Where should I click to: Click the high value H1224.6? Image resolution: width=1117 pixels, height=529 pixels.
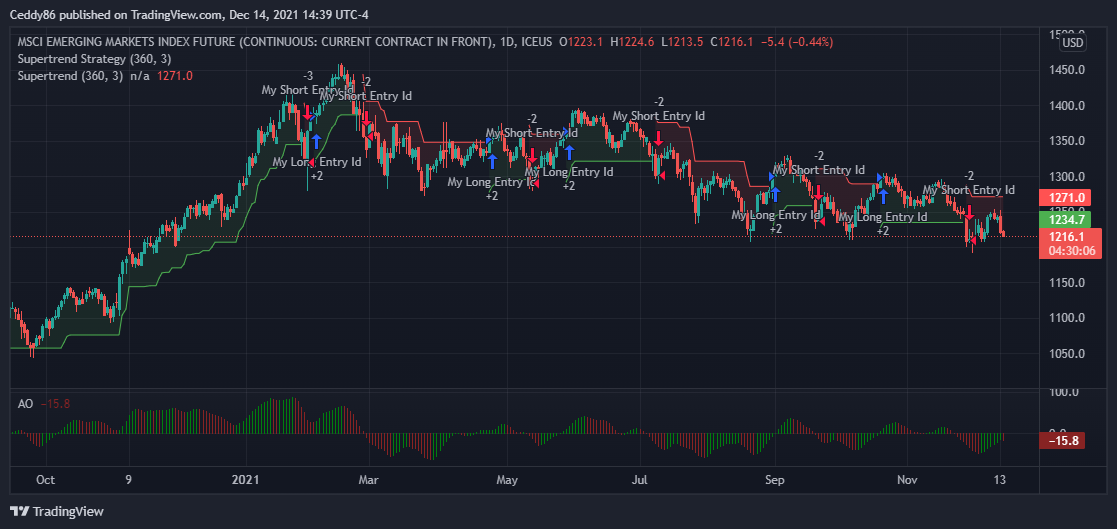click(x=632, y=43)
